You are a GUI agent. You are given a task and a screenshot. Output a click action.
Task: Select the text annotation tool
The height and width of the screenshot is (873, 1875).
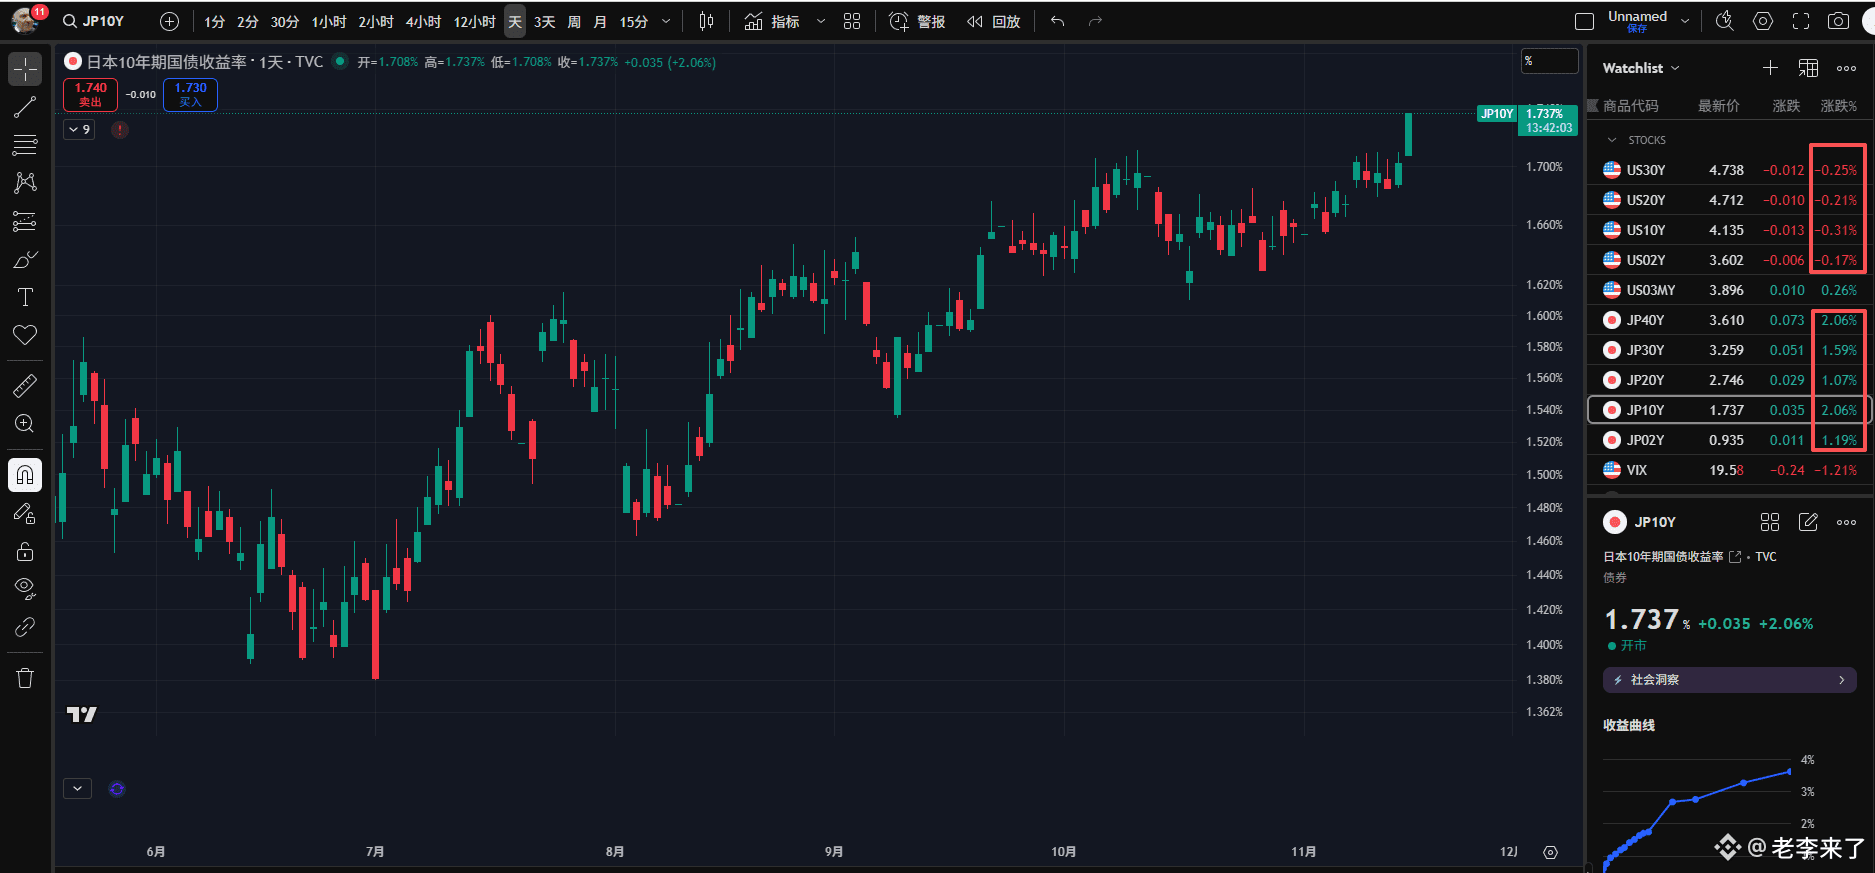coord(25,297)
